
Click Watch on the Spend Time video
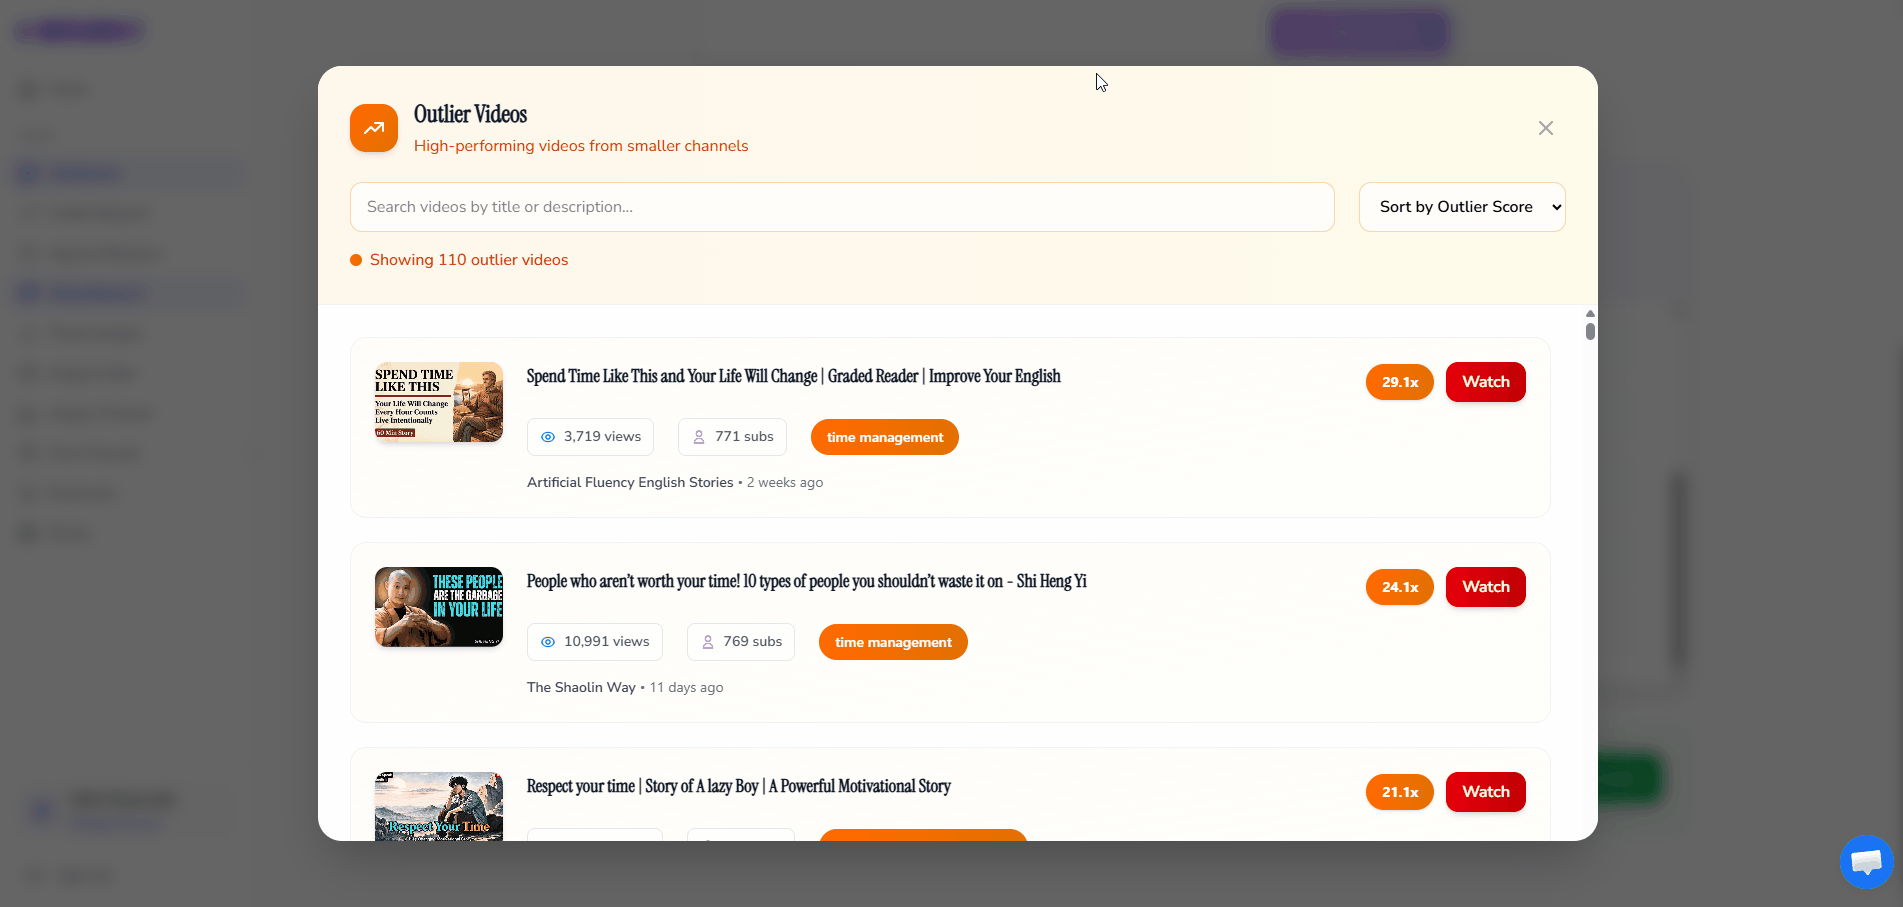(1485, 382)
